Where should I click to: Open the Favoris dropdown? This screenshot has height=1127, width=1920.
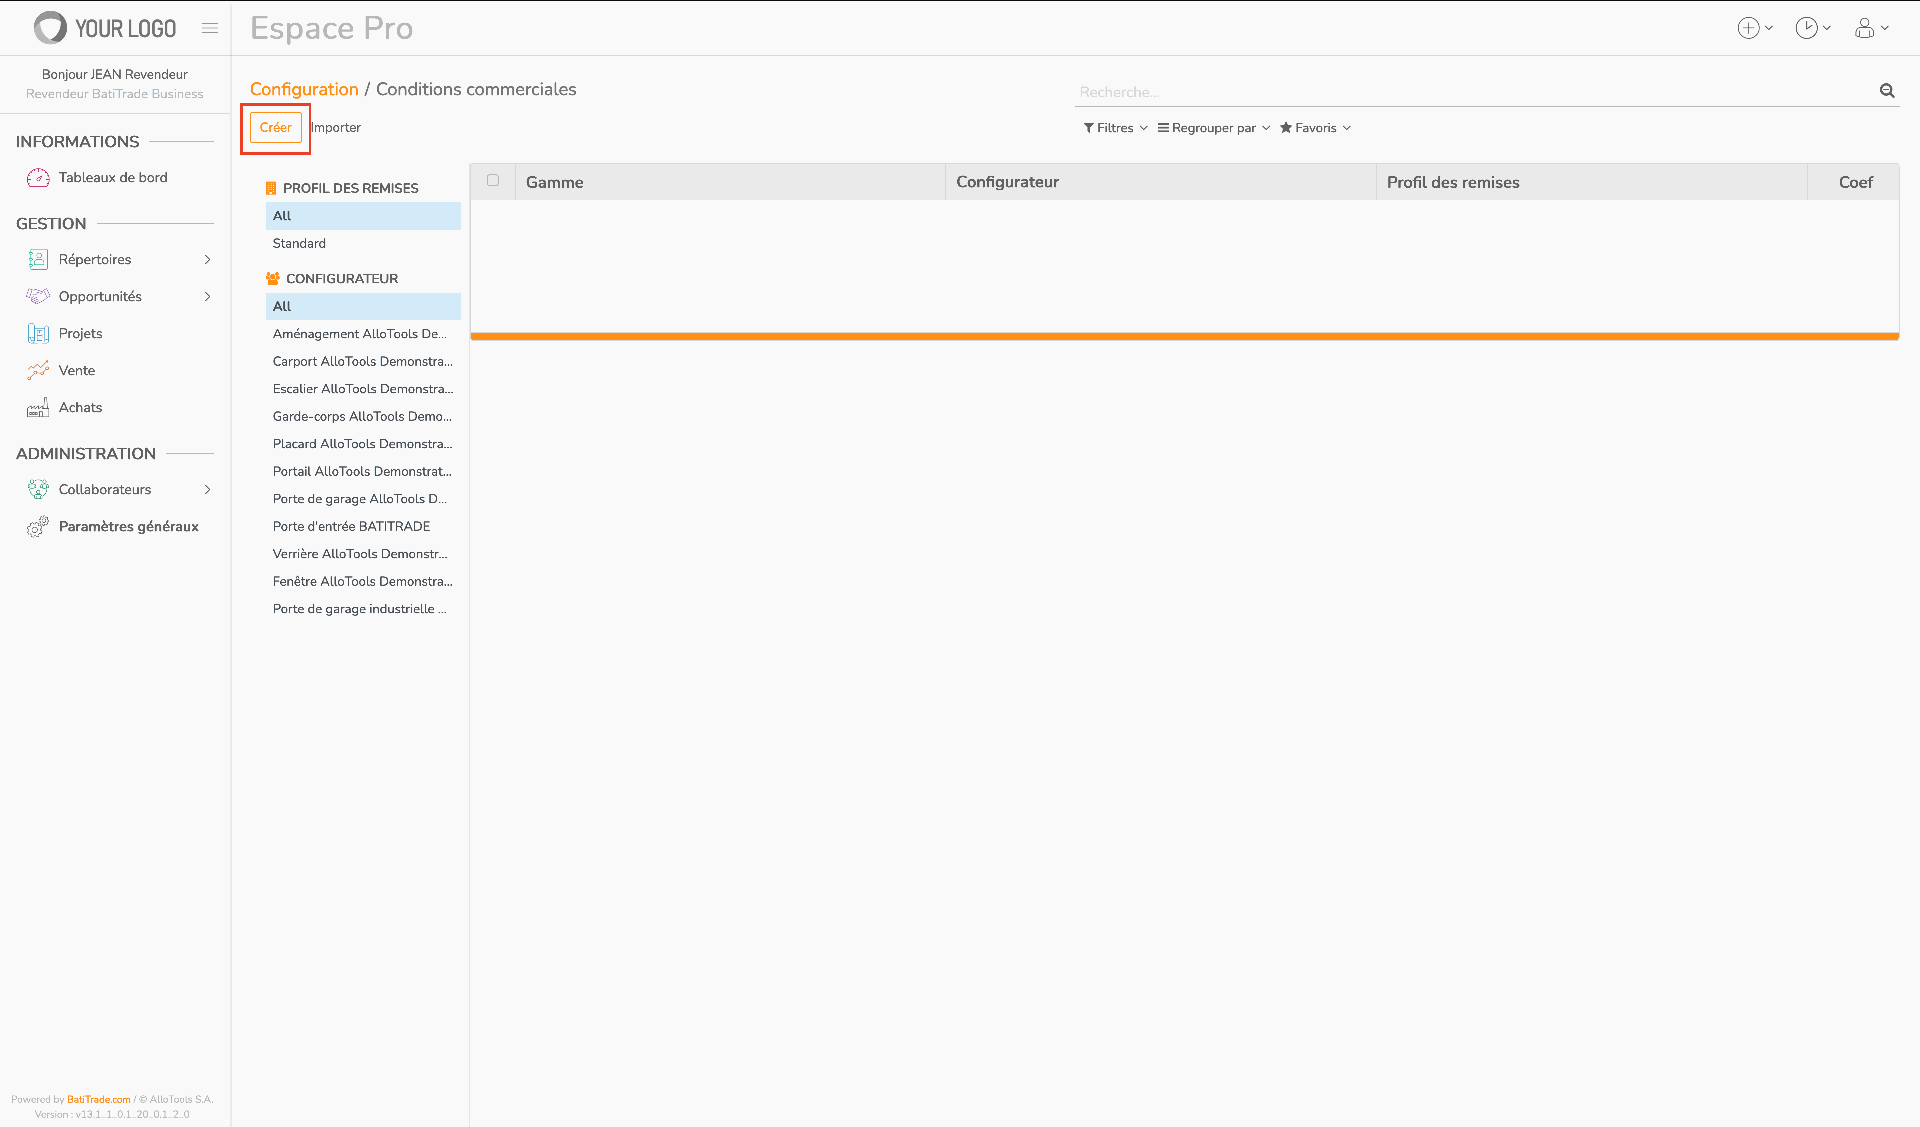(x=1315, y=128)
